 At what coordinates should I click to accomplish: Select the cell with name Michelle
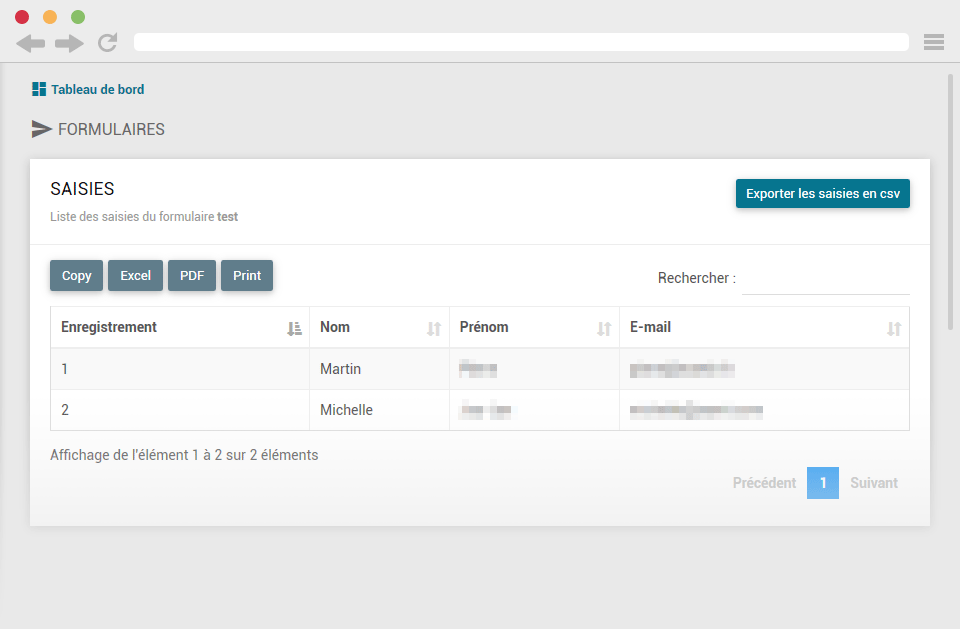click(380, 410)
